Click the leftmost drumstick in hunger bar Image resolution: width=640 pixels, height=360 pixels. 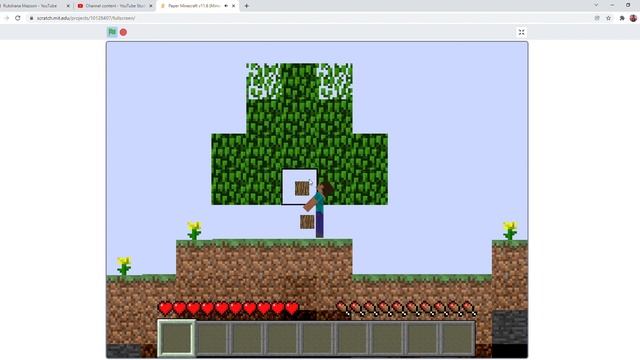(343, 309)
